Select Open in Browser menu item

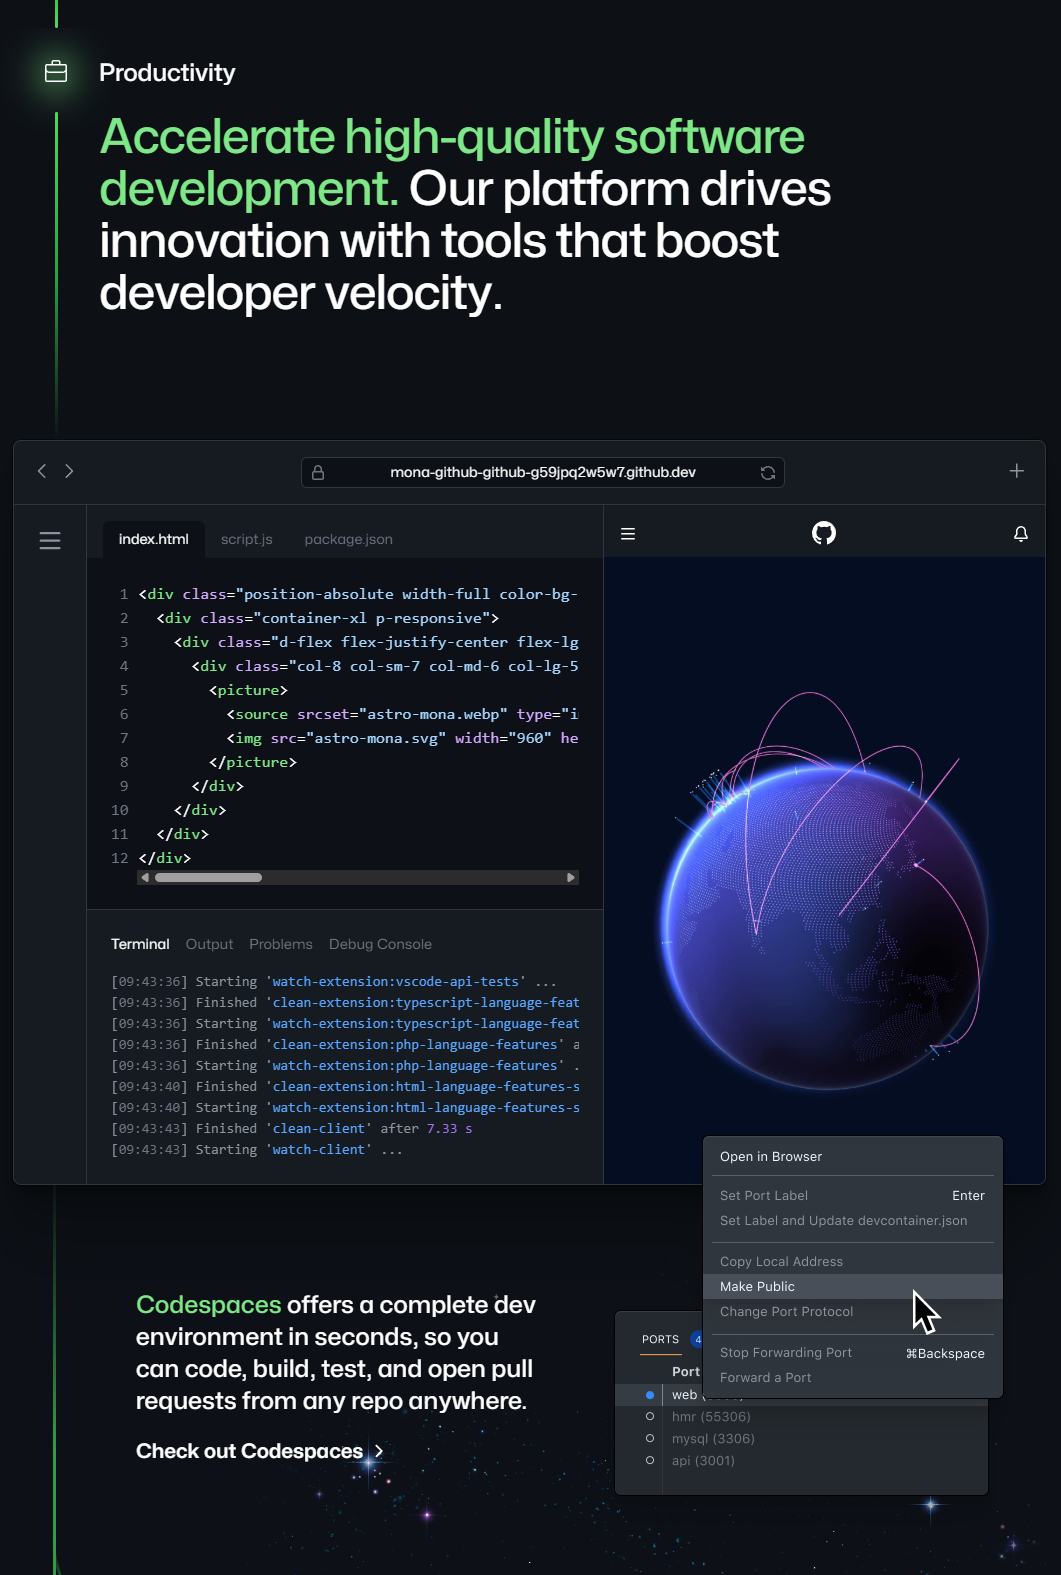771,1157
